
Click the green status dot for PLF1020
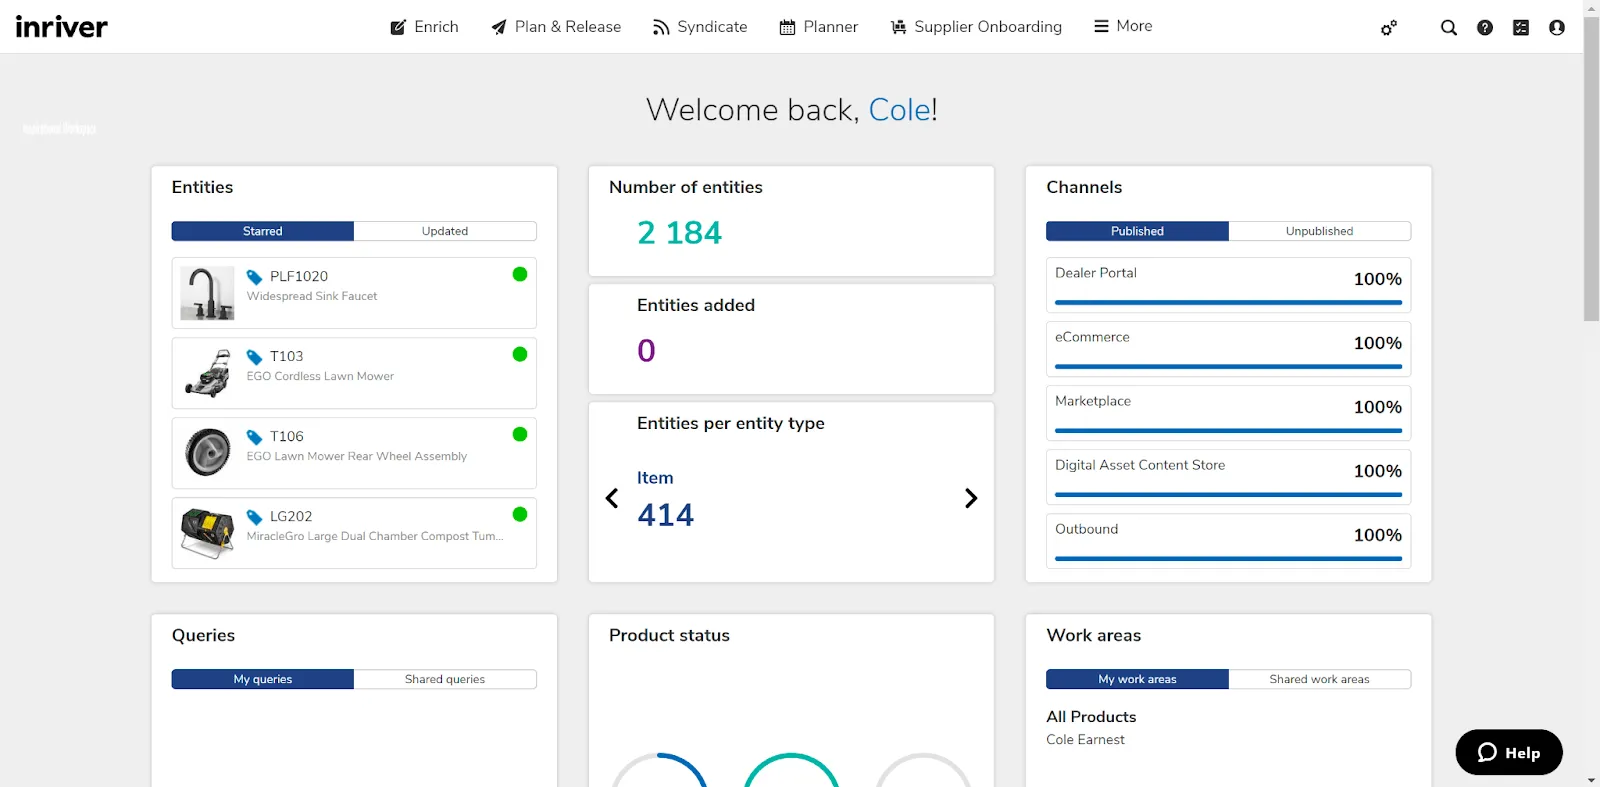(520, 274)
